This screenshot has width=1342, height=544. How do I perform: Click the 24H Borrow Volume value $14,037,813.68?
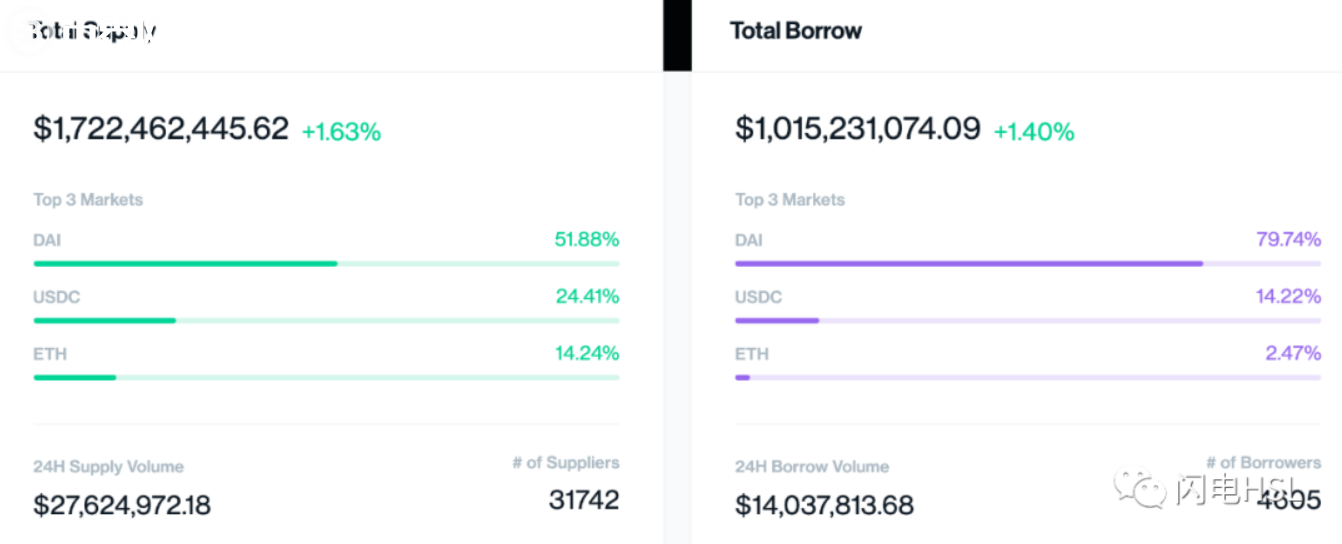(824, 505)
